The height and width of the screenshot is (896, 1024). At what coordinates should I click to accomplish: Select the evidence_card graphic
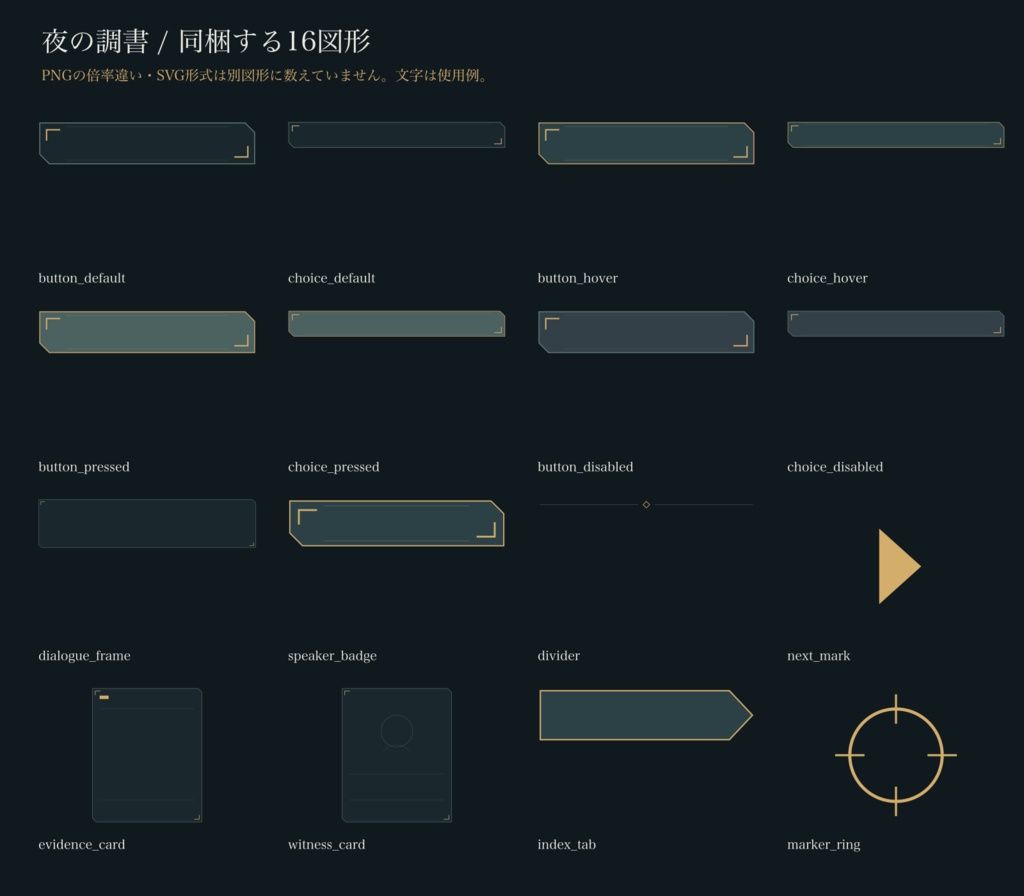pos(147,755)
